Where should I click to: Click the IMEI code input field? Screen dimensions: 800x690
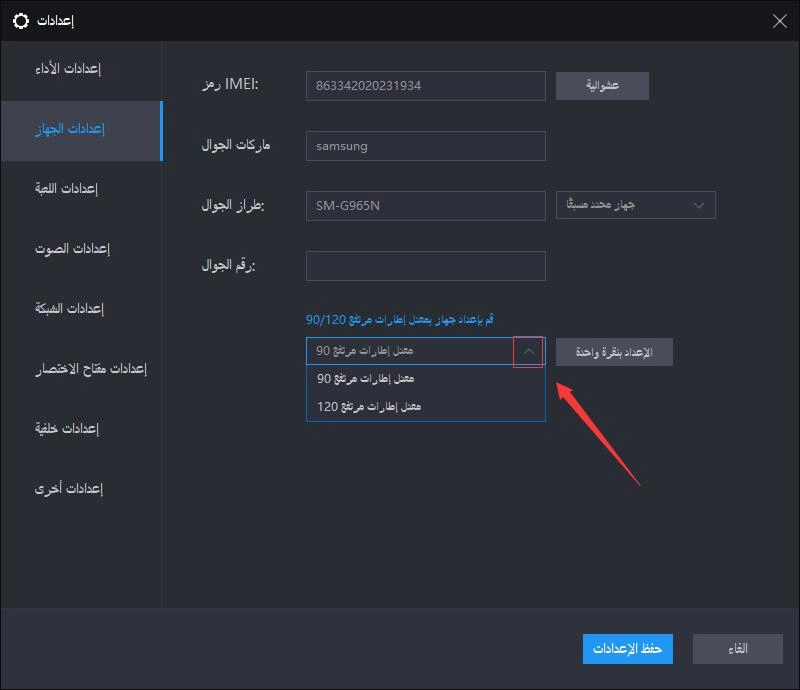pyautogui.click(x=426, y=86)
